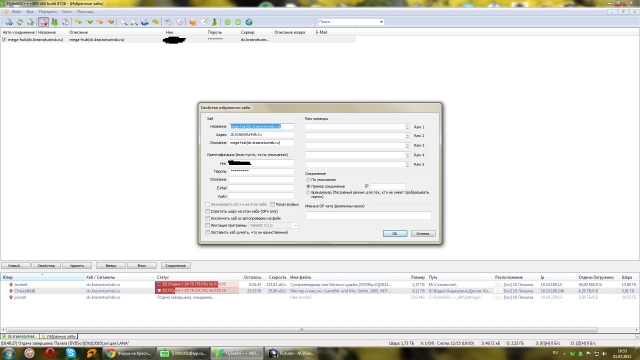This screenshot has height=360, width=640.
Task: Confirm the dialog with OK
Action: [395, 233]
